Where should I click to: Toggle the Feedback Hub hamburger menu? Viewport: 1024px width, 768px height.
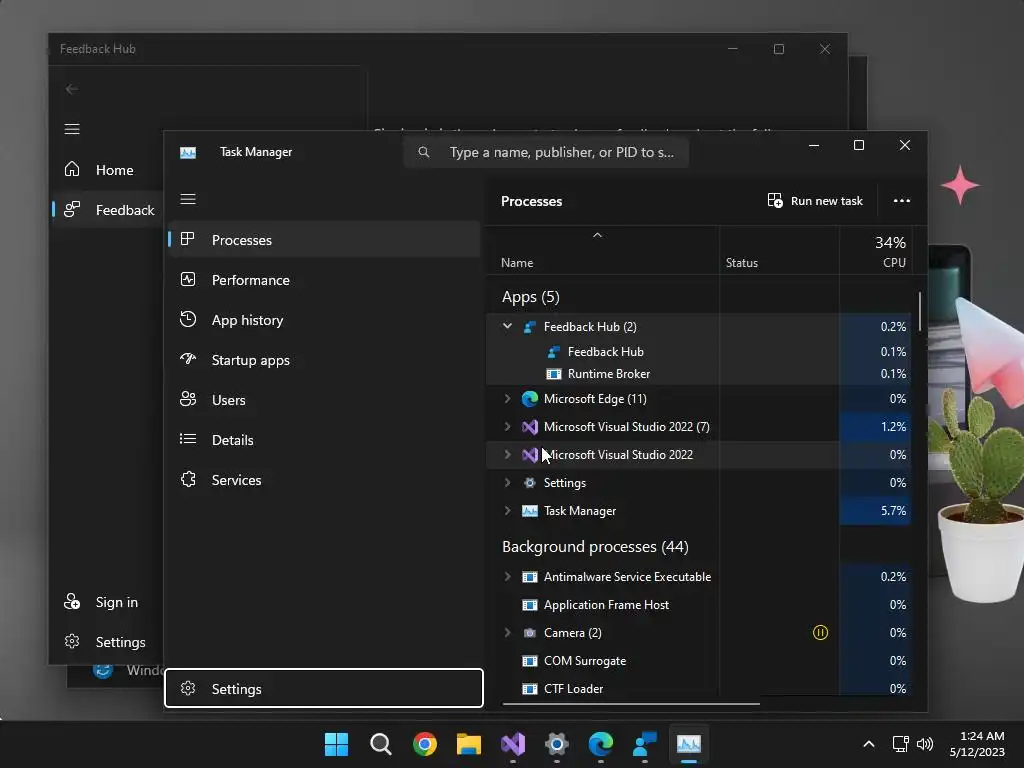coord(72,129)
